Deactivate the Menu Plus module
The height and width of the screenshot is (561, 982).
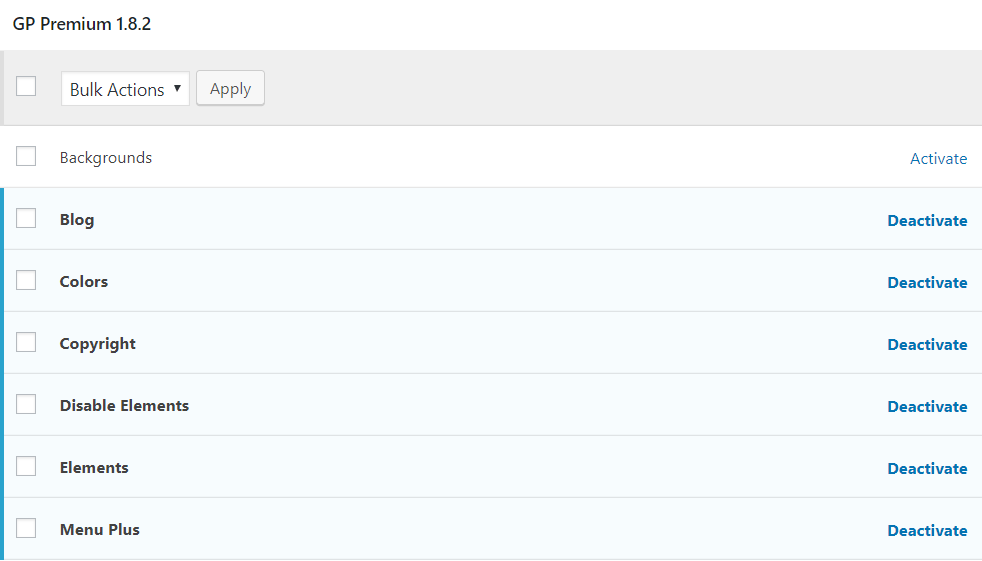pos(927,530)
